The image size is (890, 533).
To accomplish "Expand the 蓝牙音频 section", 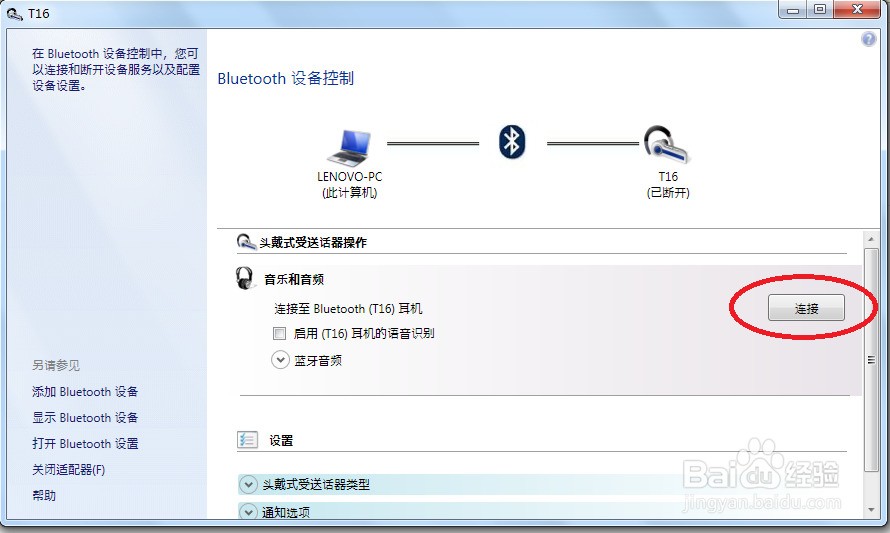I will (x=280, y=360).
